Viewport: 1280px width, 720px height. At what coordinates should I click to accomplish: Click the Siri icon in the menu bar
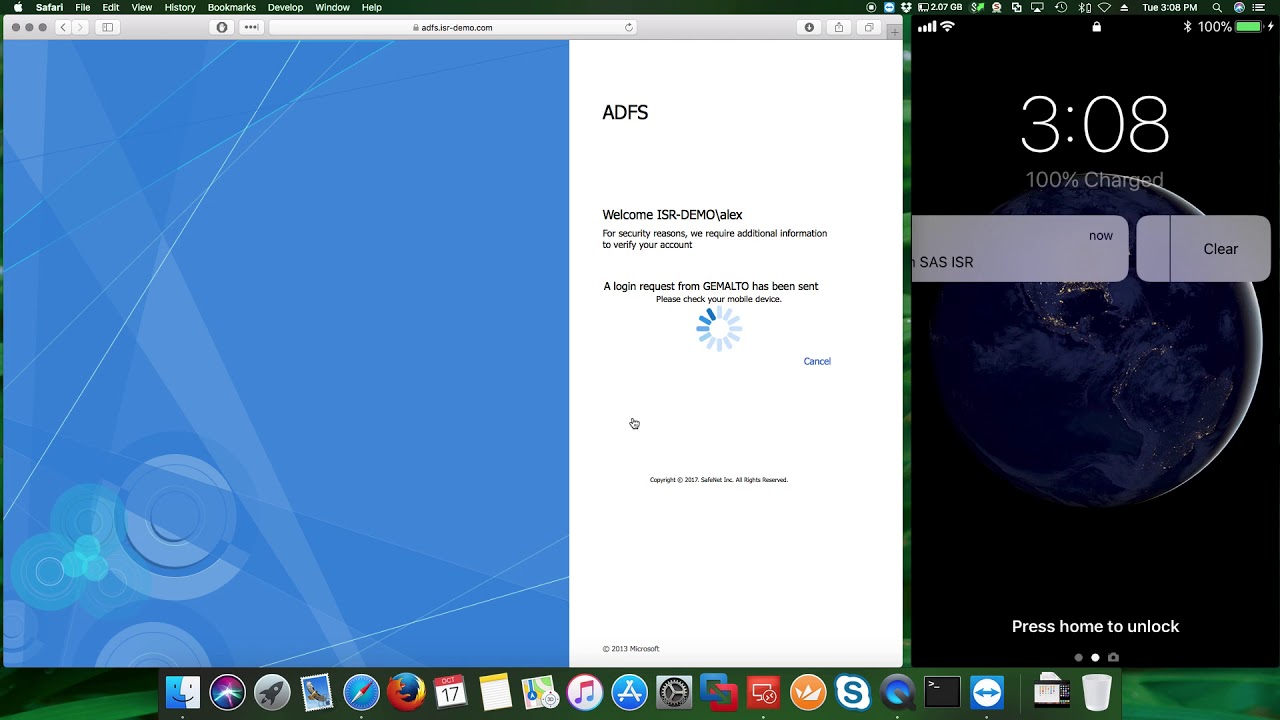[x=1240, y=7]
